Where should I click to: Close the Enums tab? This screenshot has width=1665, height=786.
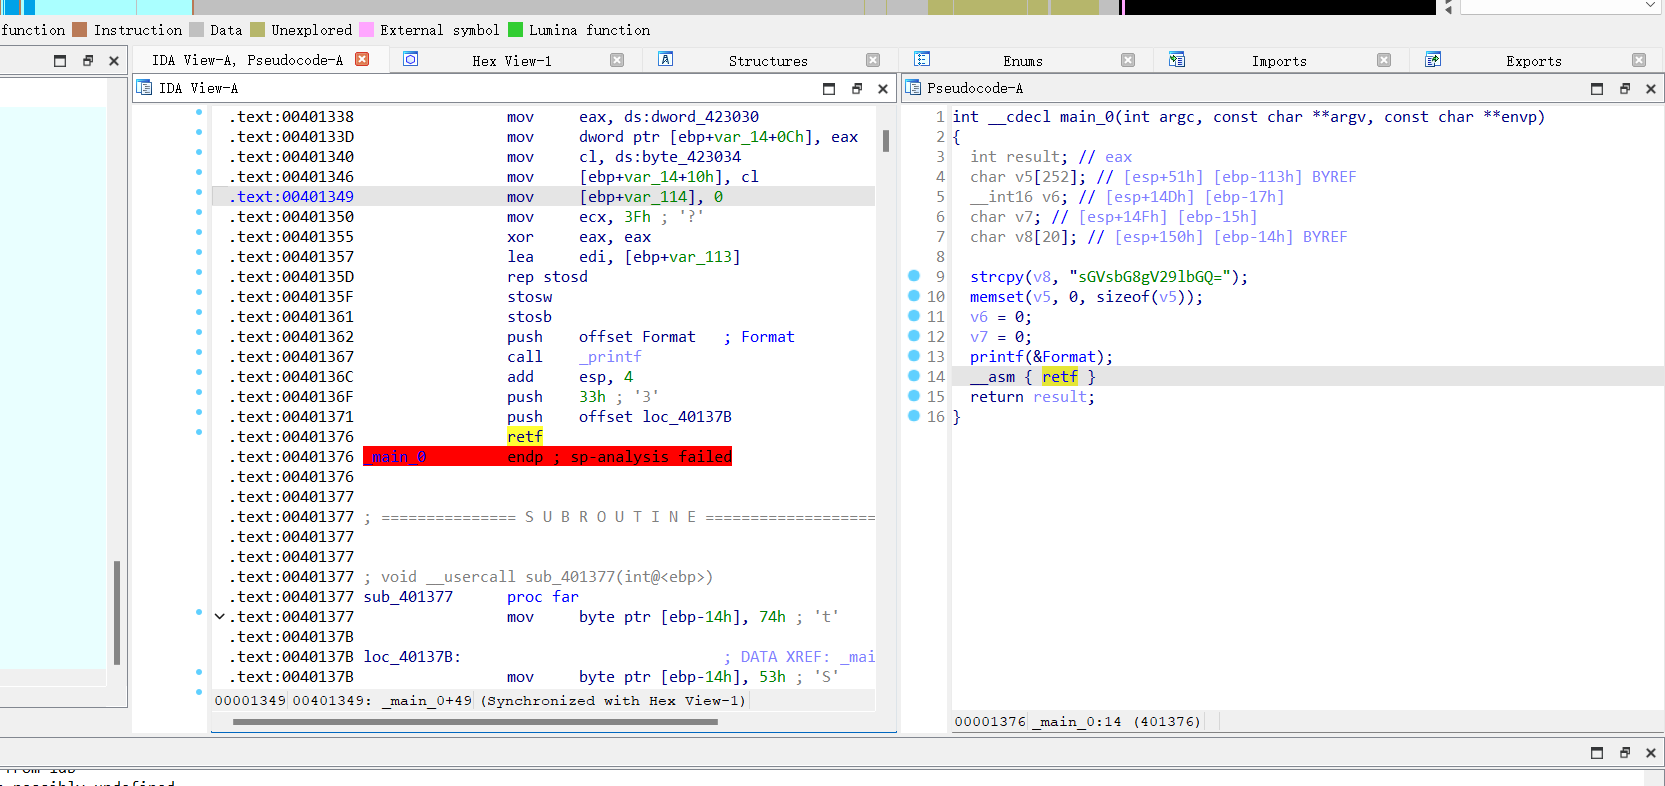click(x=1128, y=60)
